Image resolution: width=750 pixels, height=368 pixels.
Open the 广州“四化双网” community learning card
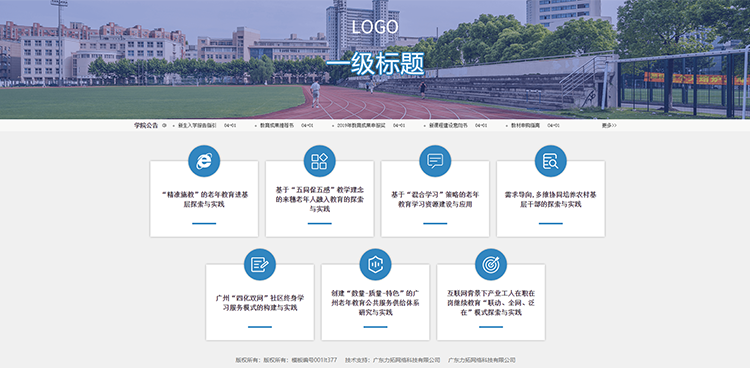pyautogui.click(x=260, y=302)
